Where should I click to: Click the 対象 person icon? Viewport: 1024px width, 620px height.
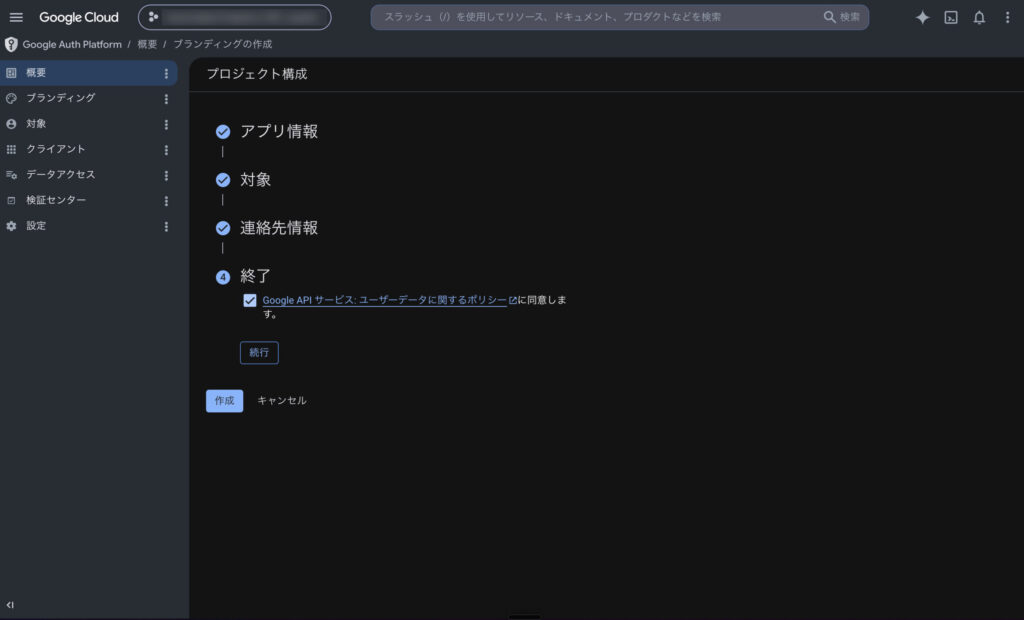11,123
